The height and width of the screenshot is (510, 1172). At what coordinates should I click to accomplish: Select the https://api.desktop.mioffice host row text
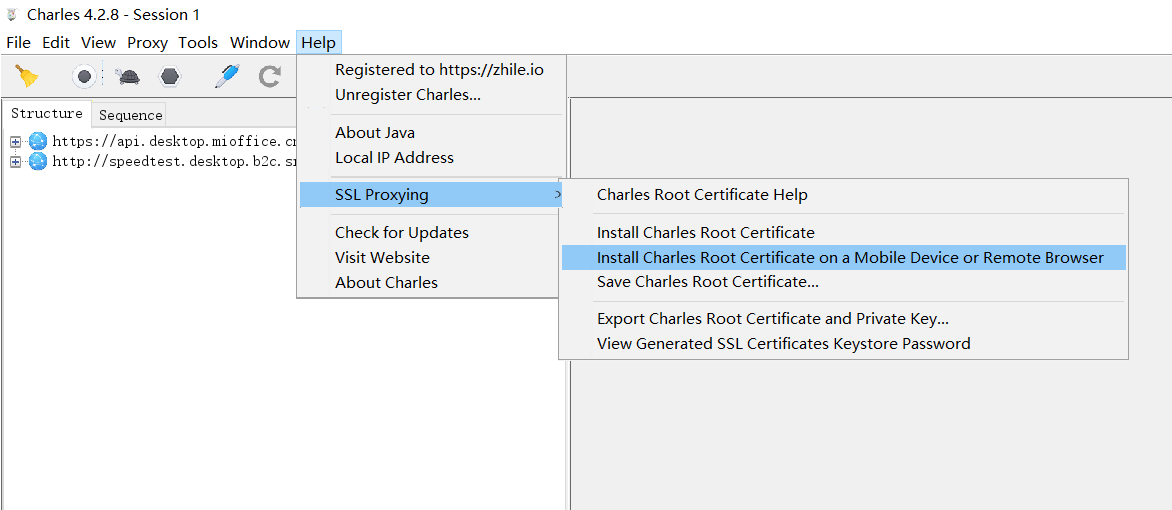tap(174, 141)
